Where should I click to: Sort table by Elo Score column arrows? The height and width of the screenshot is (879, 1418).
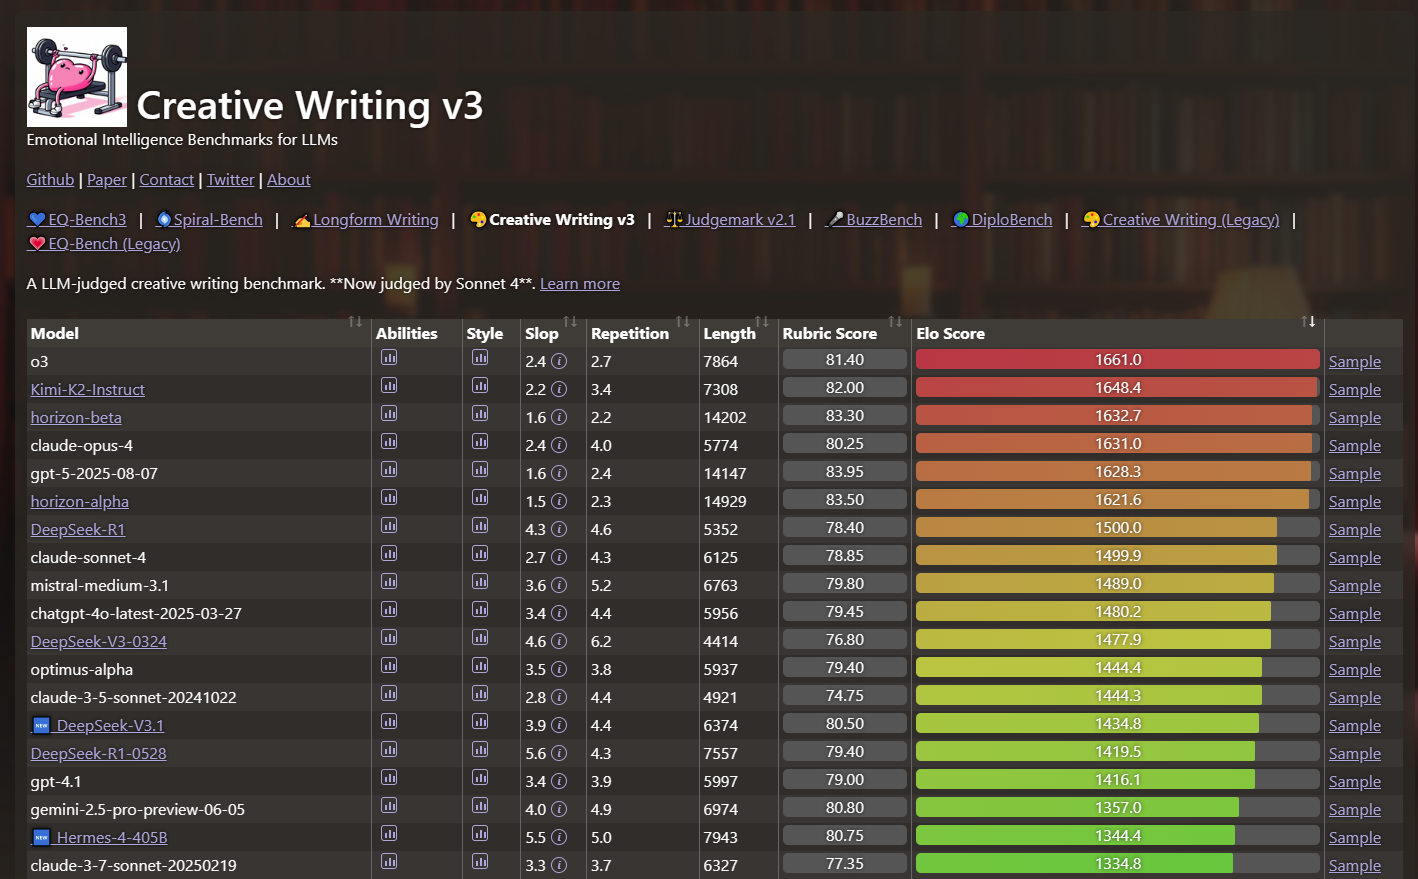1308,321
